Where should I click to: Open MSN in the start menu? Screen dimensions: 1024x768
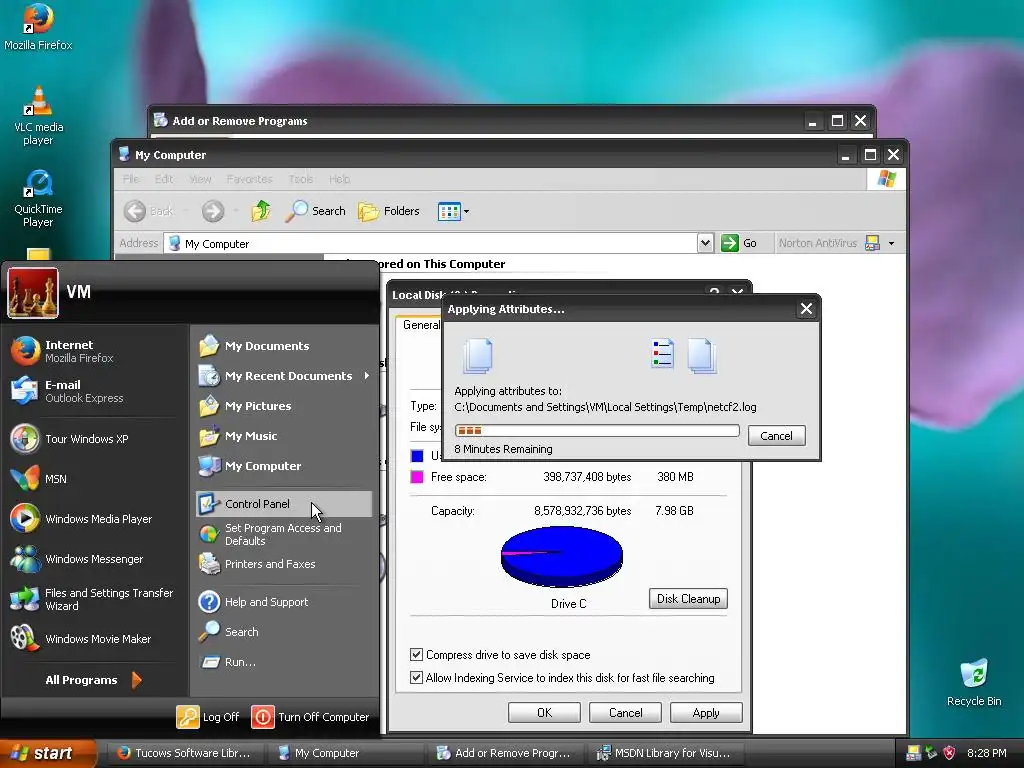tap(95, 479)
